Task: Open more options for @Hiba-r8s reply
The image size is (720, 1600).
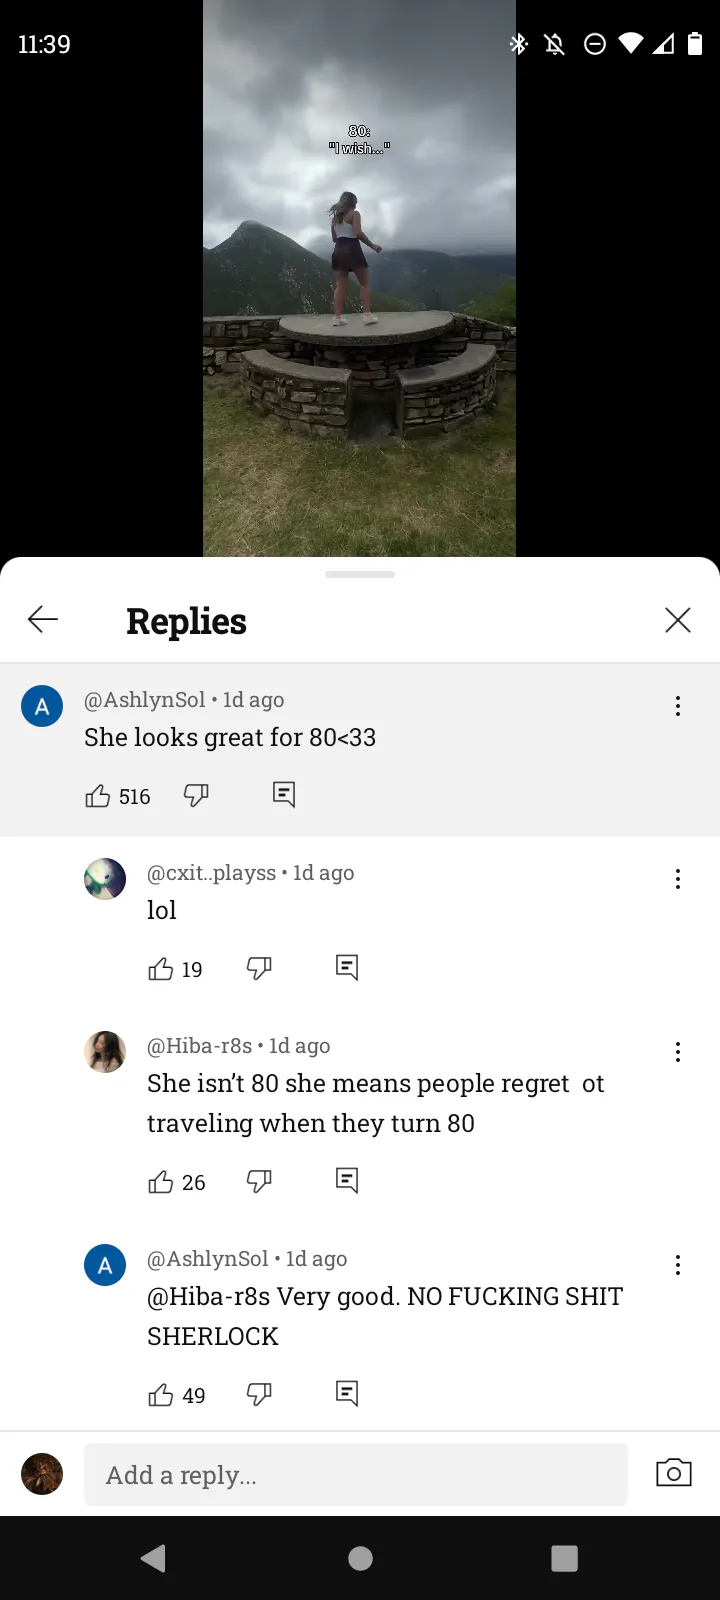Action: point(678,1052)
